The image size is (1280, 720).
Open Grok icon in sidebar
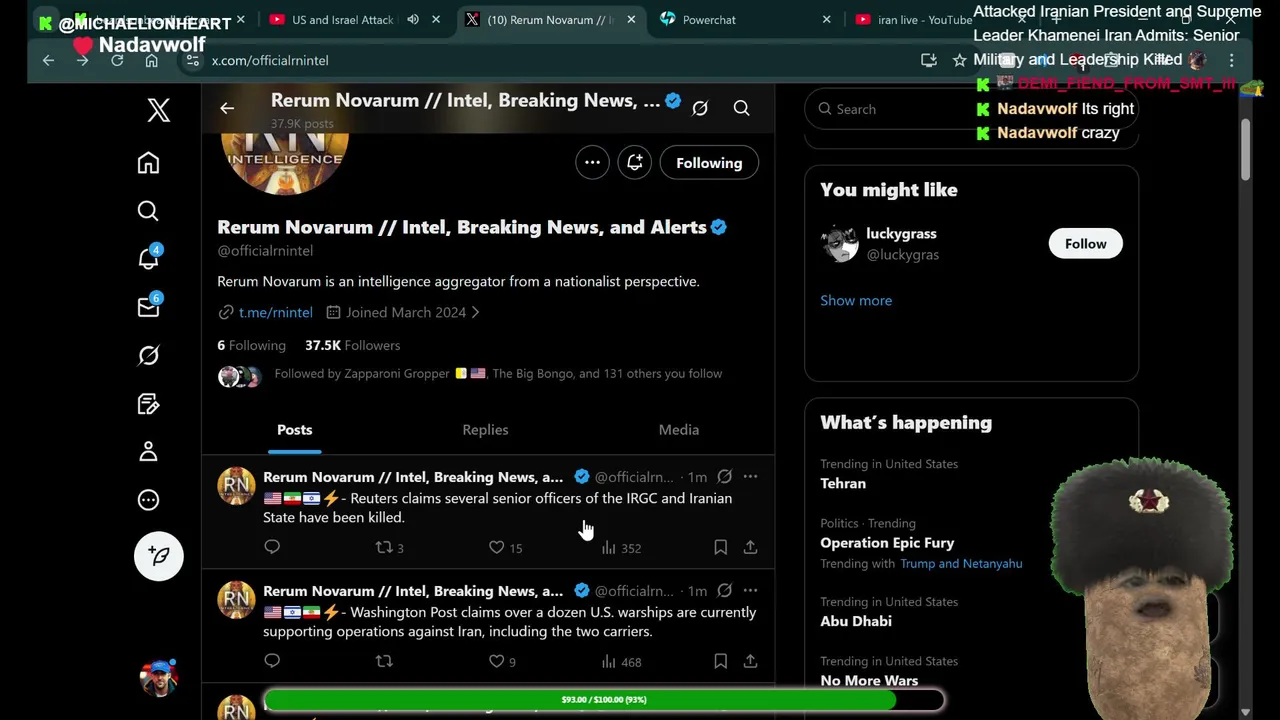[148, 356]
